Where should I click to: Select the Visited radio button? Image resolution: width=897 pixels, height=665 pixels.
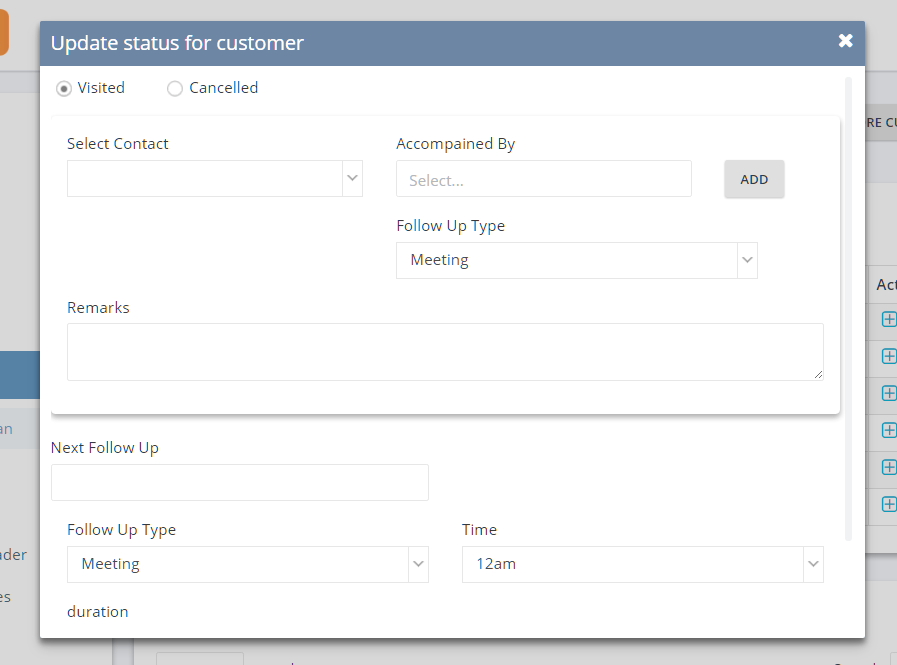pyautogui.click(x=63, y=89)
